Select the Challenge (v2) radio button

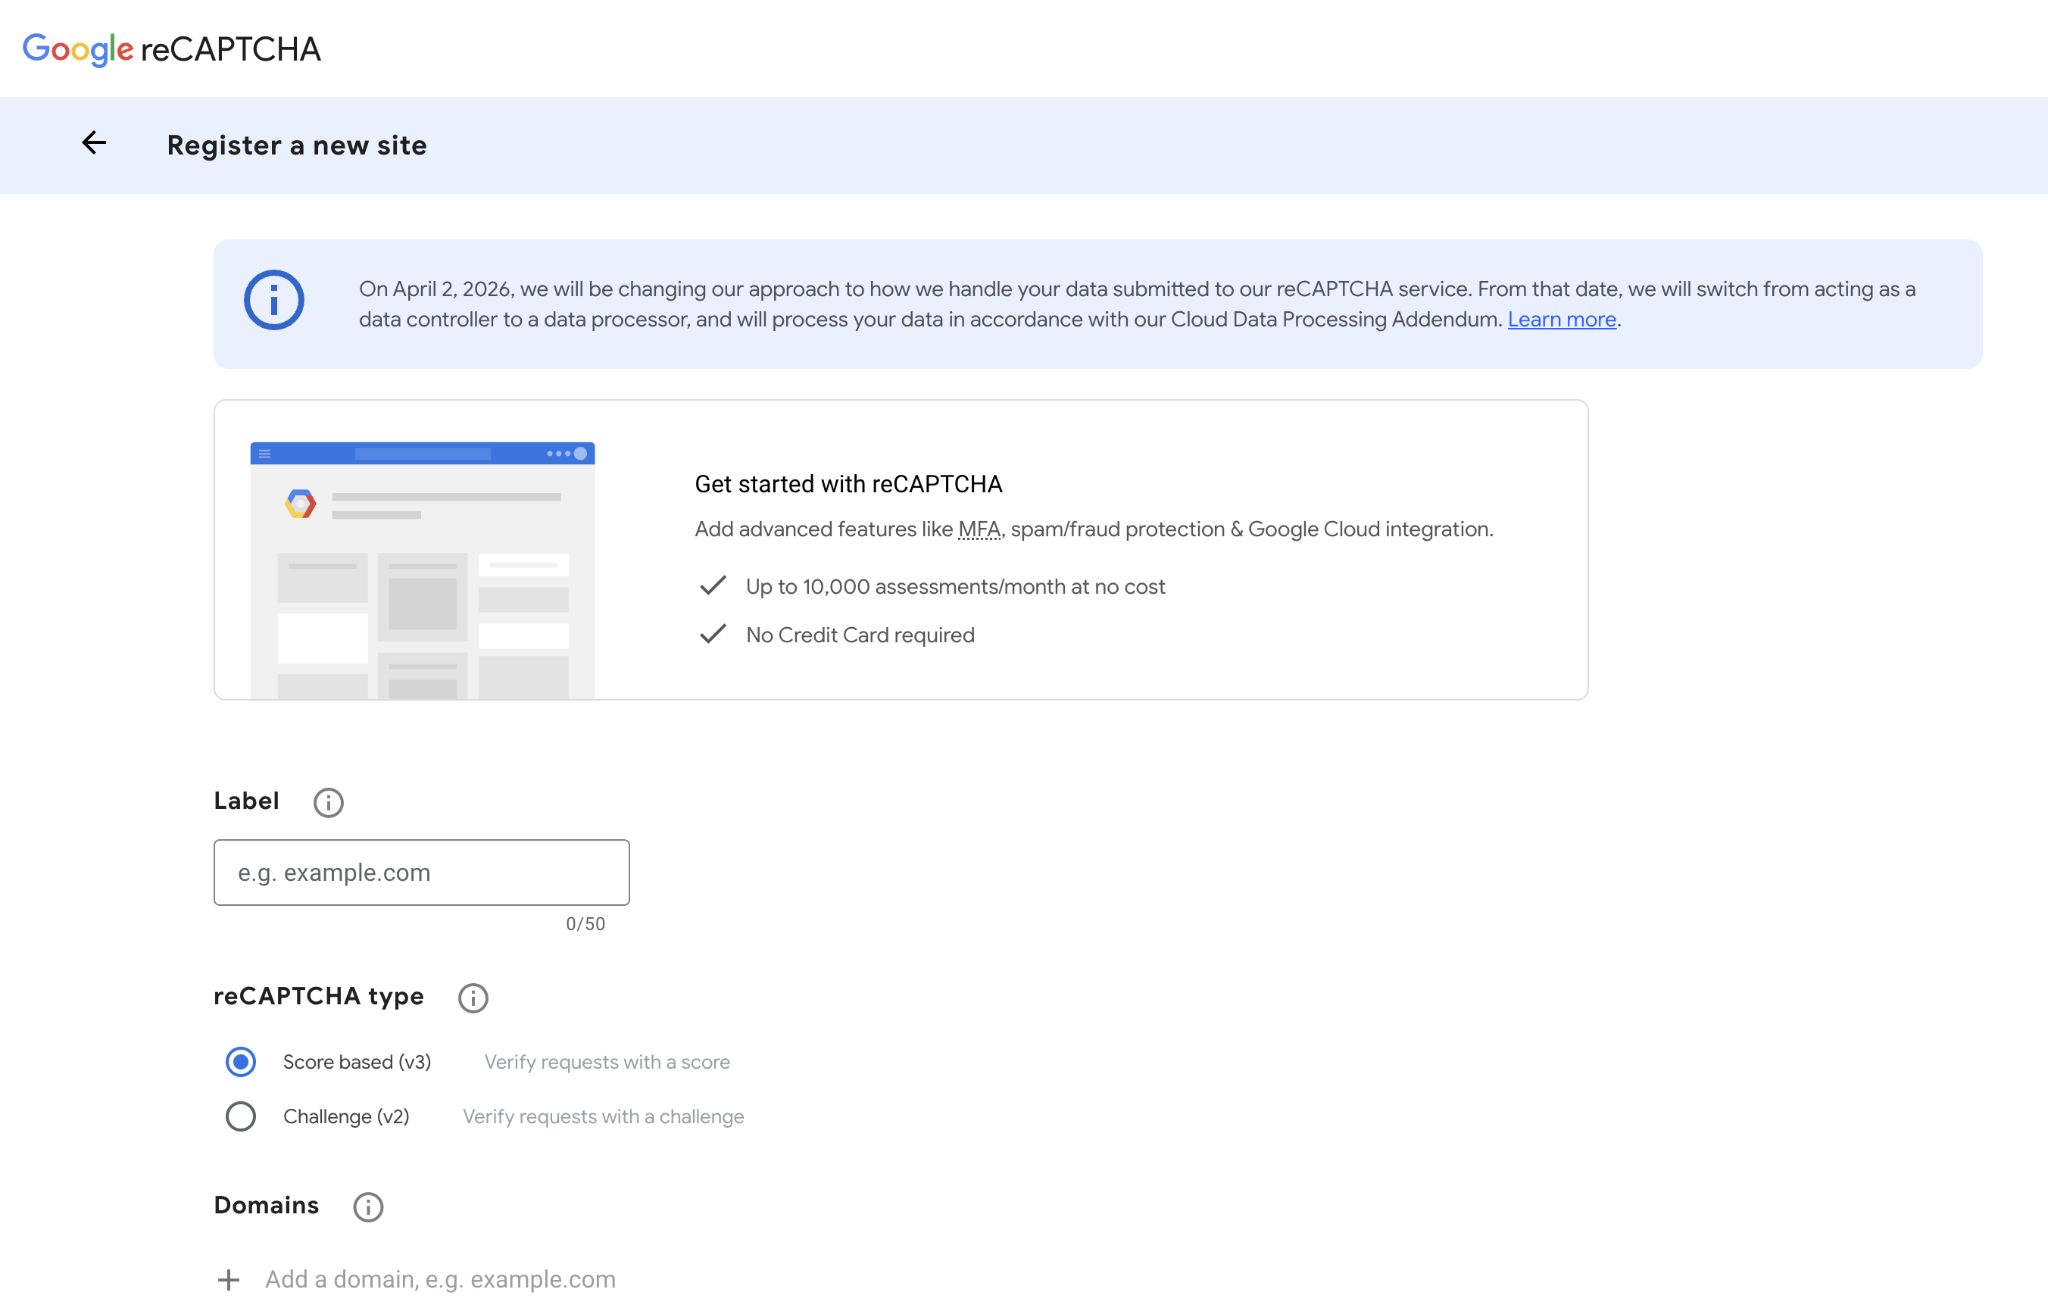[241, 1116]
